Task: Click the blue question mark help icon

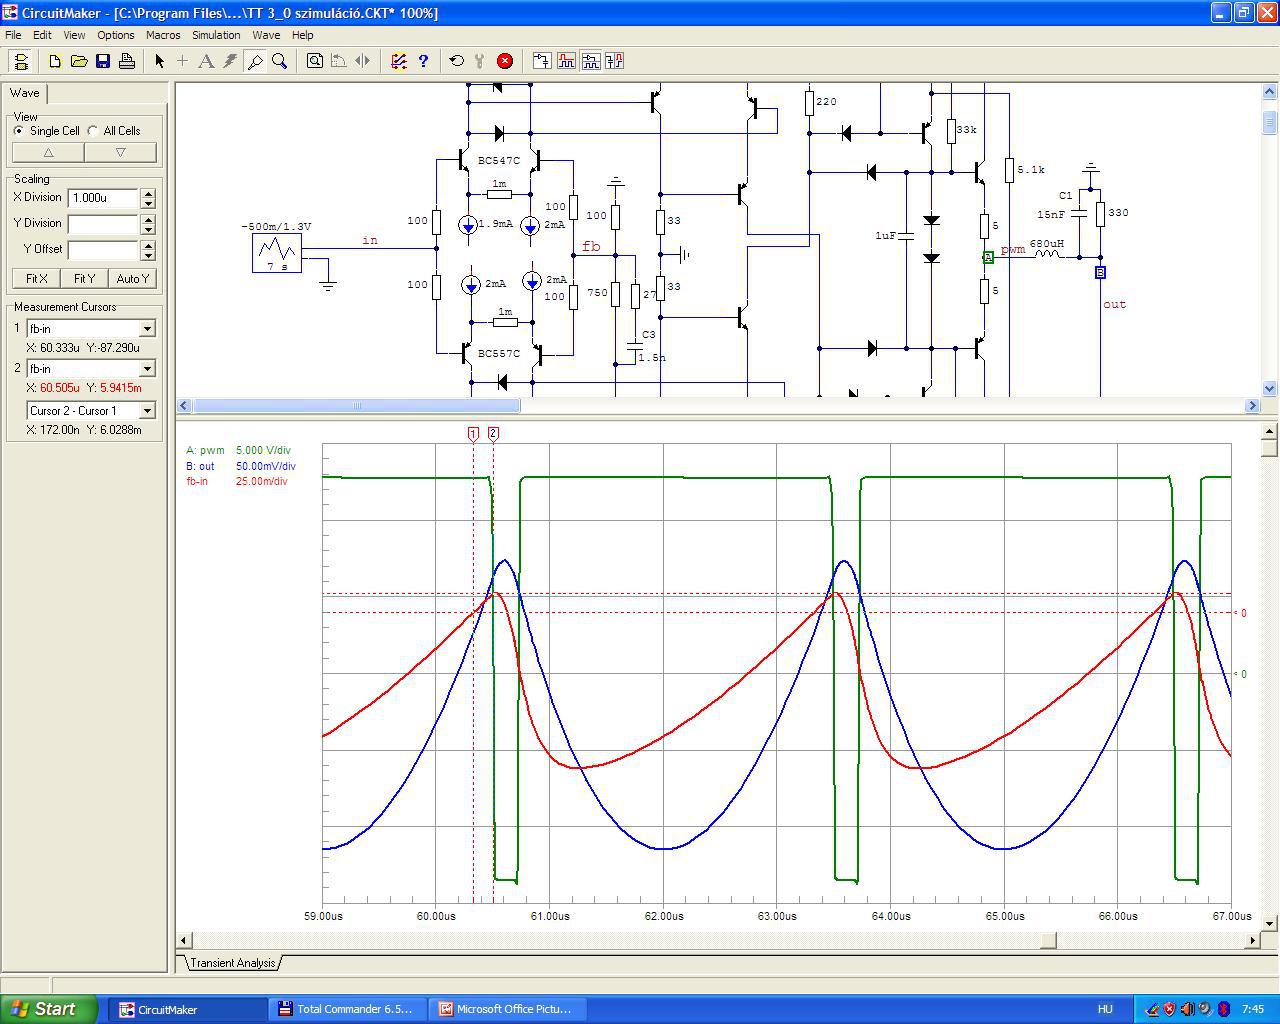Action: click(423, 61)
